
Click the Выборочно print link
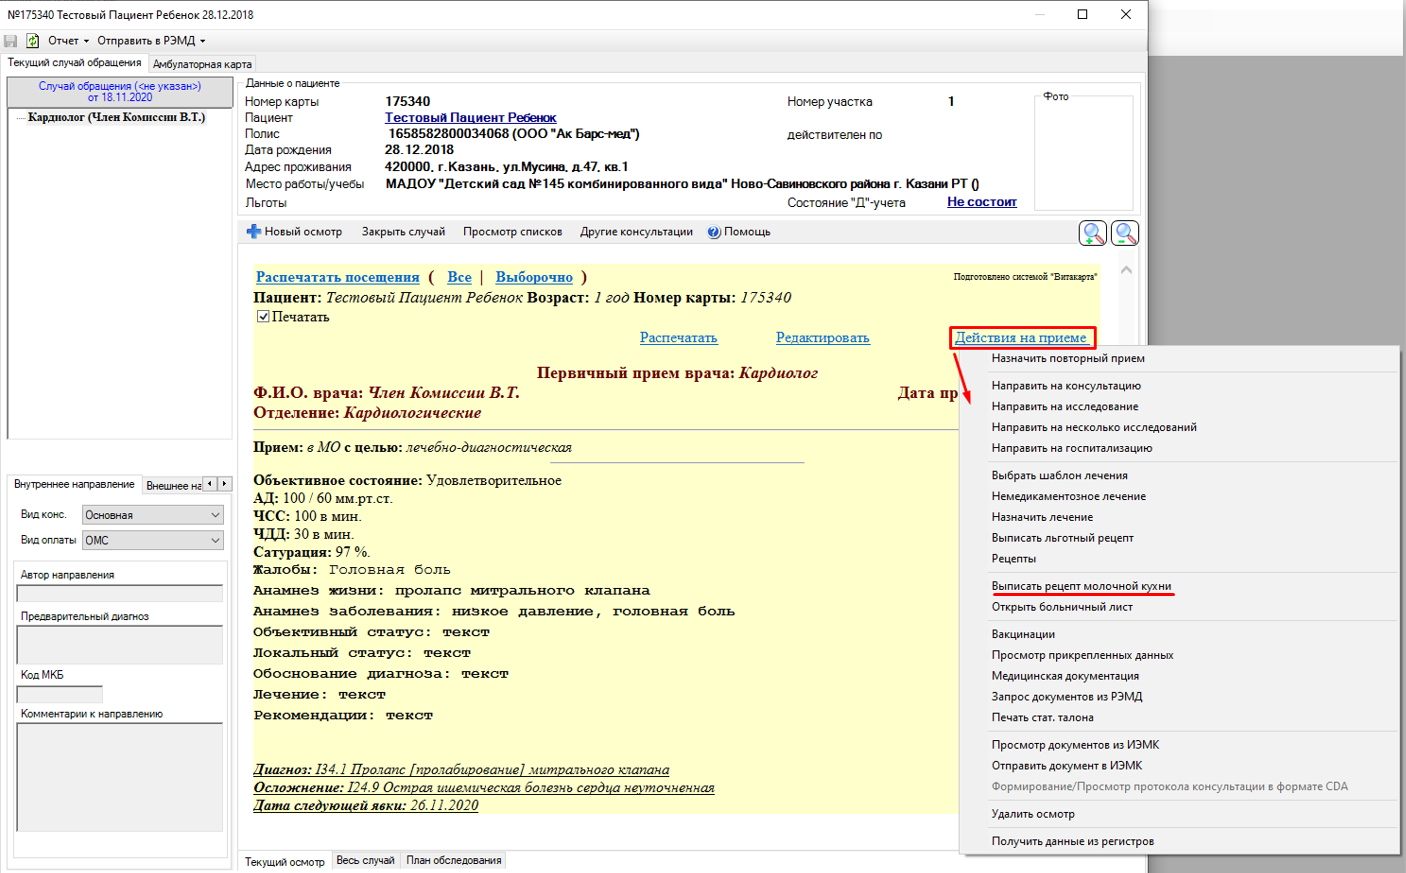(534, 277)
